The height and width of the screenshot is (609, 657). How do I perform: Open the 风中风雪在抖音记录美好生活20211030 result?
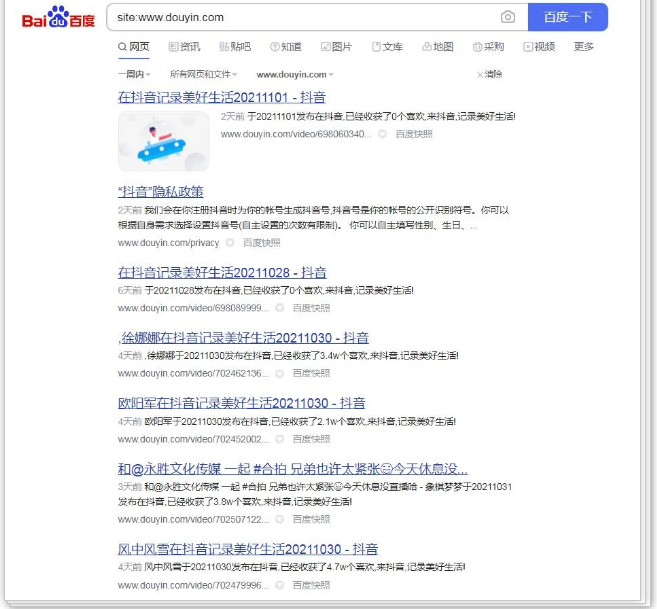point(248,549)
